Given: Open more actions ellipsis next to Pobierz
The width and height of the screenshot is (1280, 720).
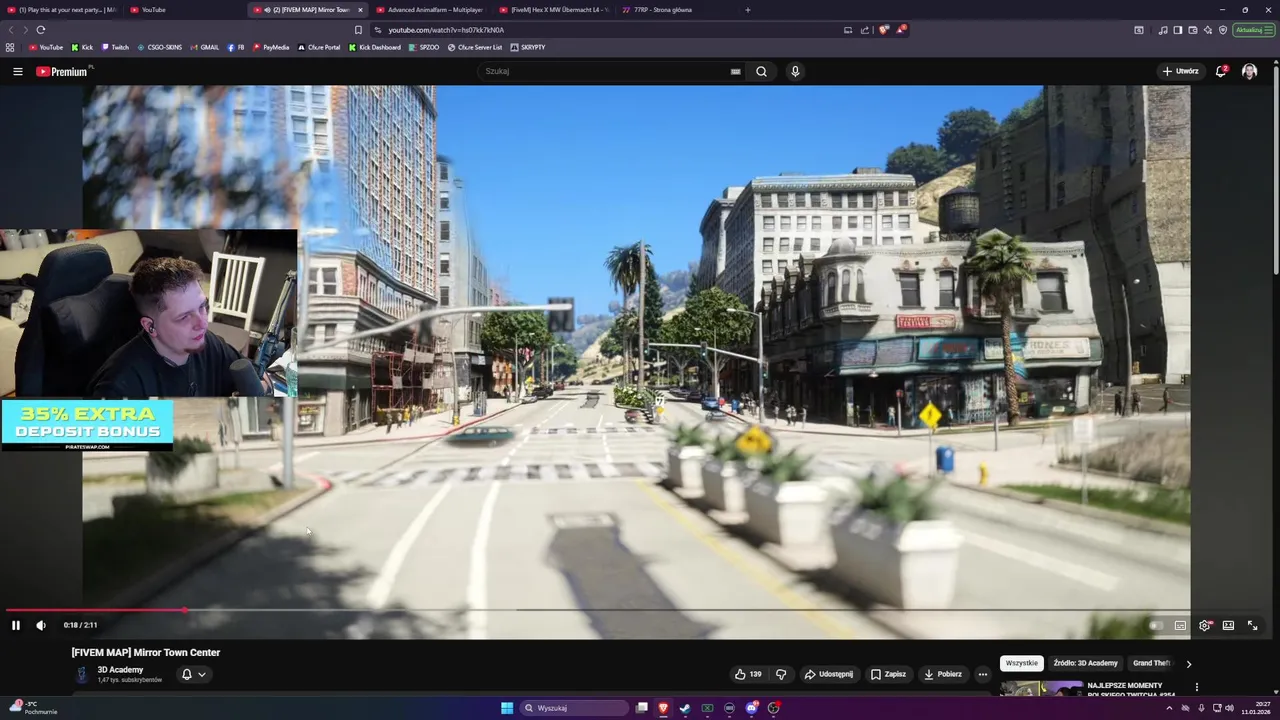Looking at the screenshot, I should point(982,674).
